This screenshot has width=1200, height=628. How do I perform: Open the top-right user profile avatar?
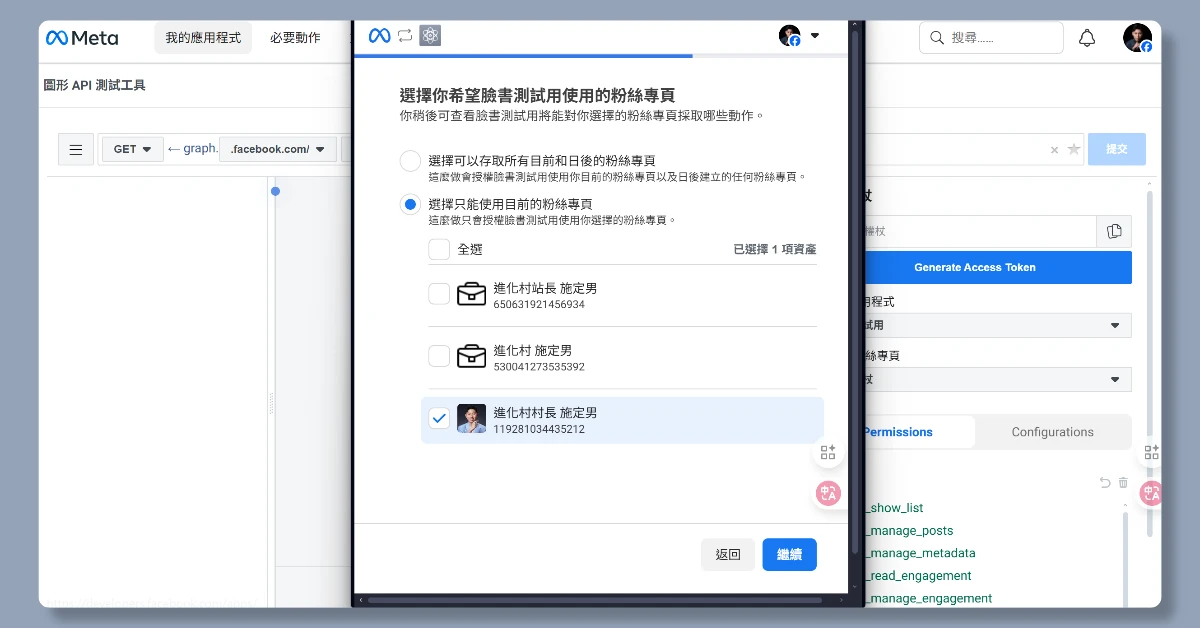point(1137,38)
